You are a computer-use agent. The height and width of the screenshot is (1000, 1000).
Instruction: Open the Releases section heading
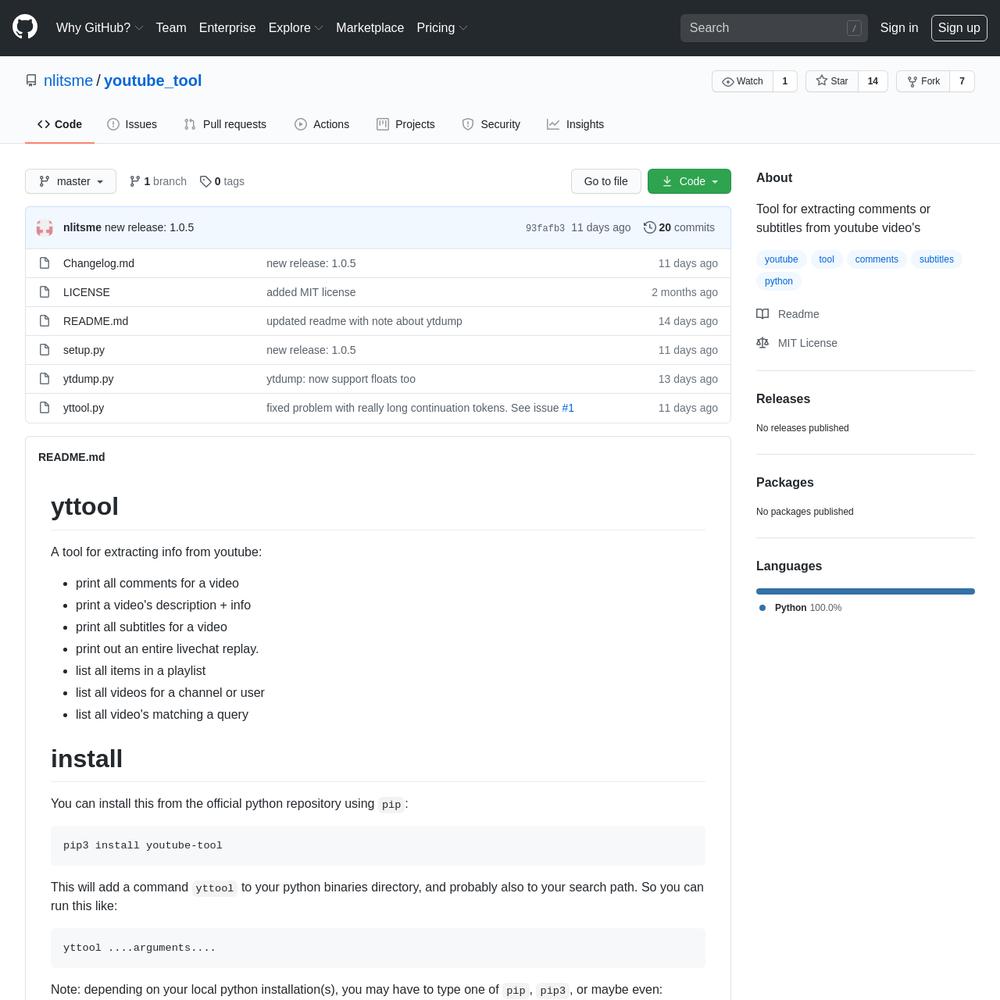pyautogui.click(x=783, y=399)
